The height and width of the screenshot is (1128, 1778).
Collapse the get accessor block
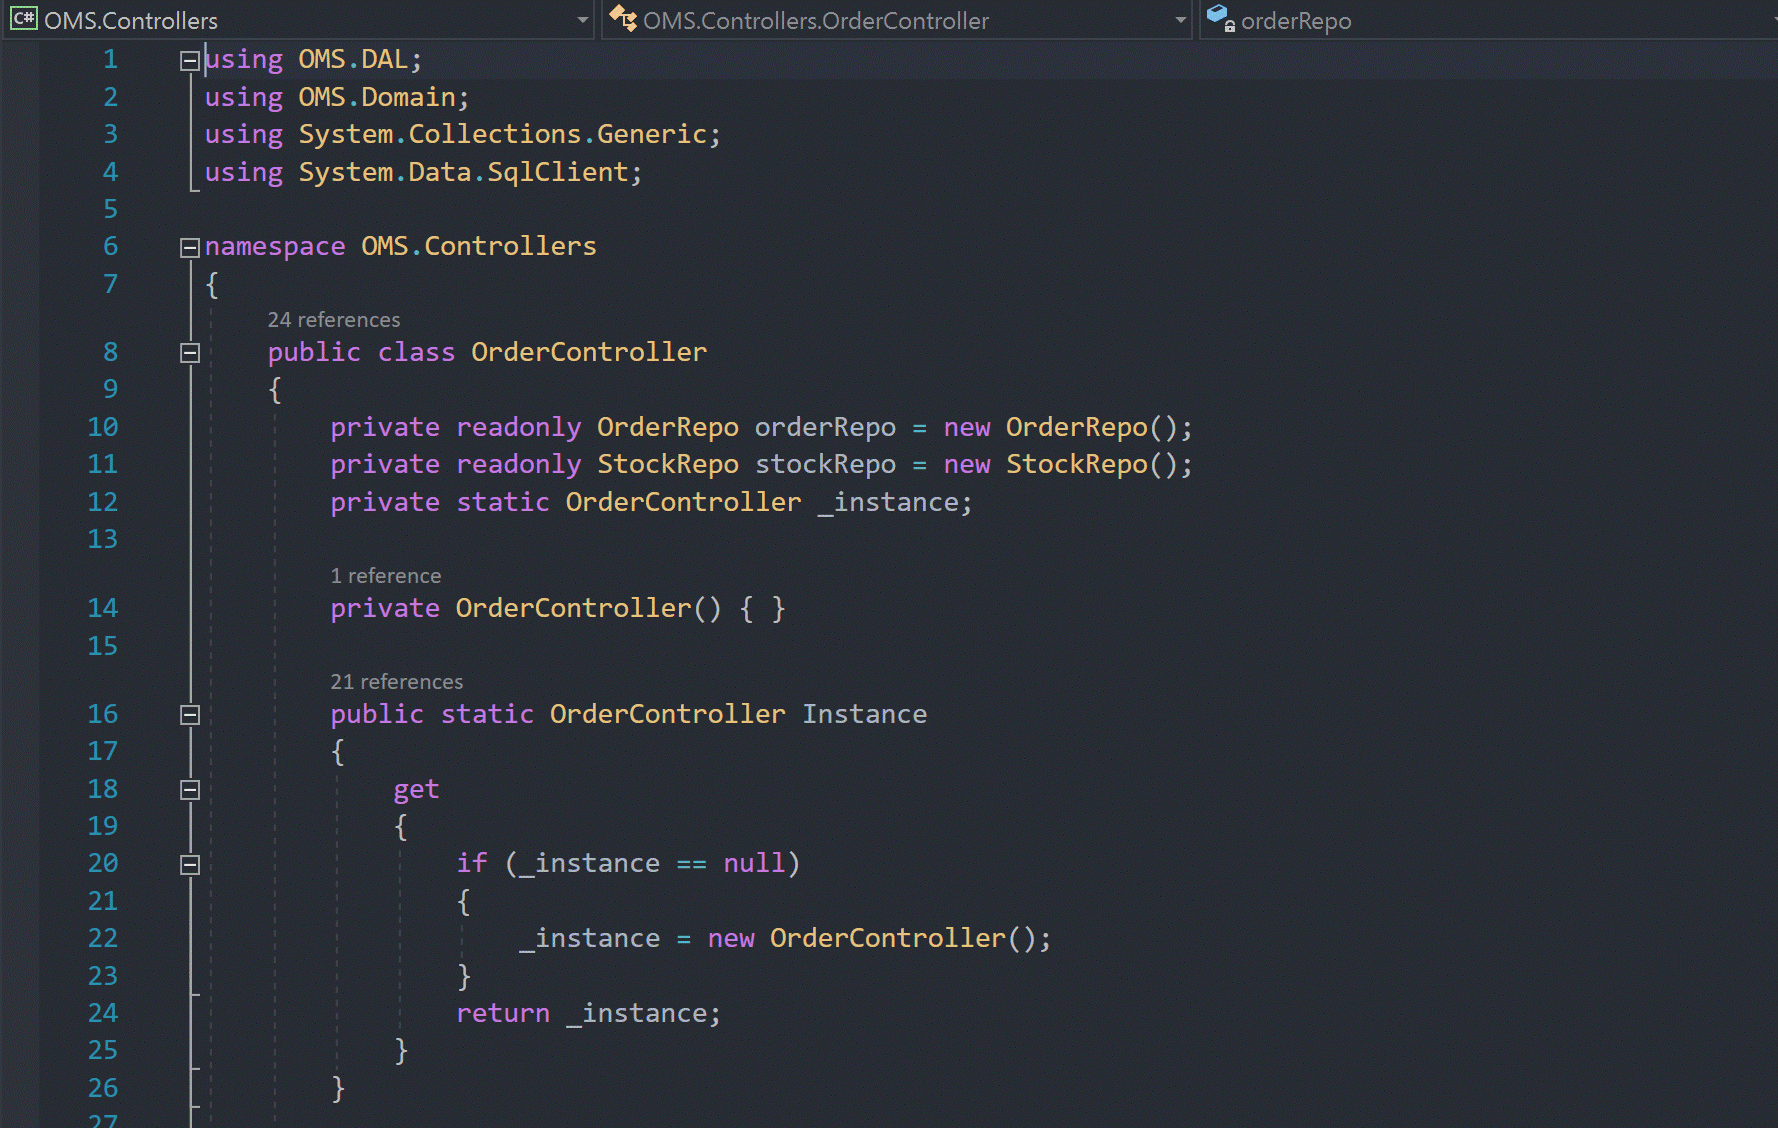pyautogui.click(x=188, y=790)
